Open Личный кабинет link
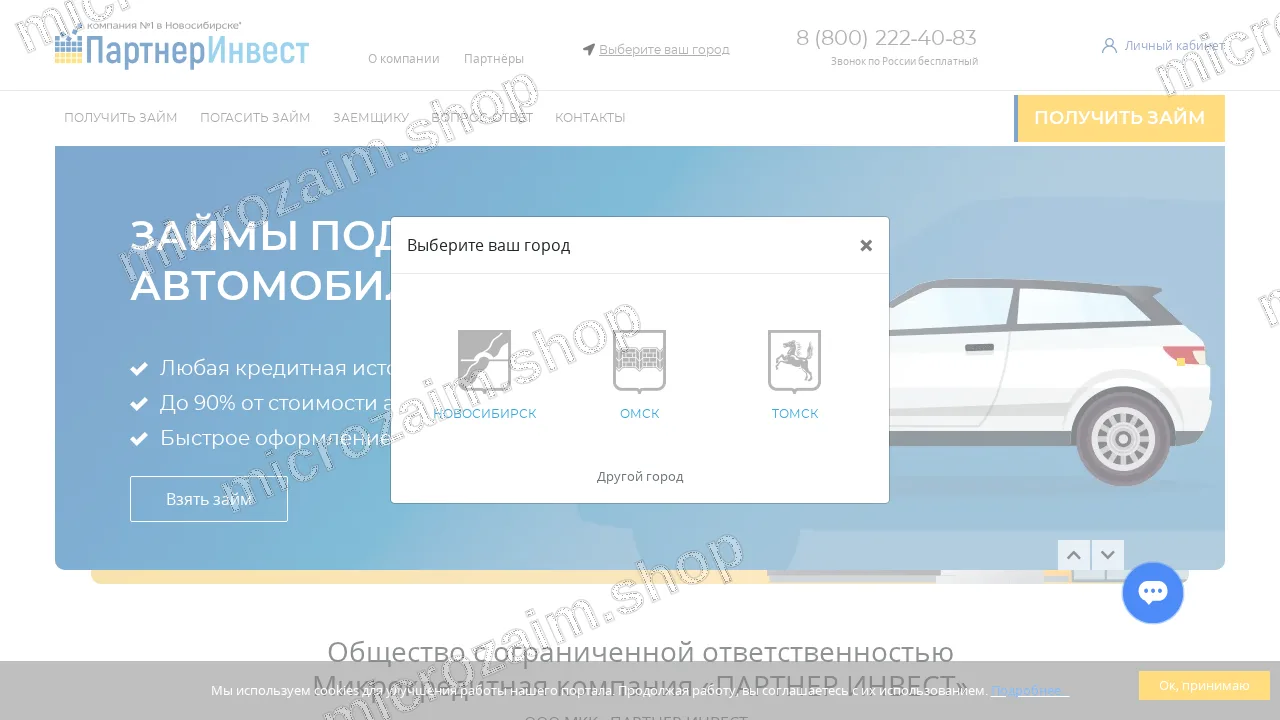 coord(1174,45)
